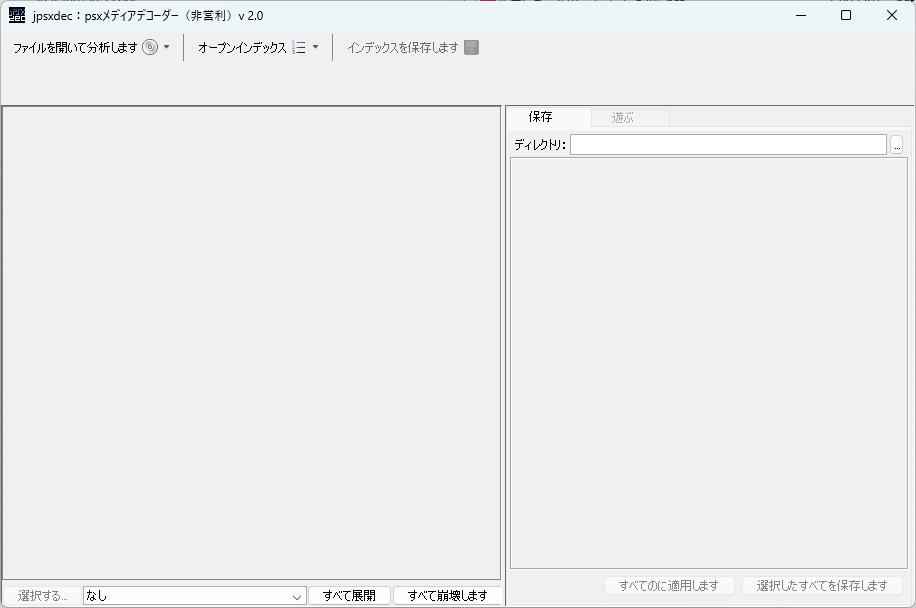Screen dimensions: 916x608
Task: Switch to the 保存 tab
Action: (540, 117)
